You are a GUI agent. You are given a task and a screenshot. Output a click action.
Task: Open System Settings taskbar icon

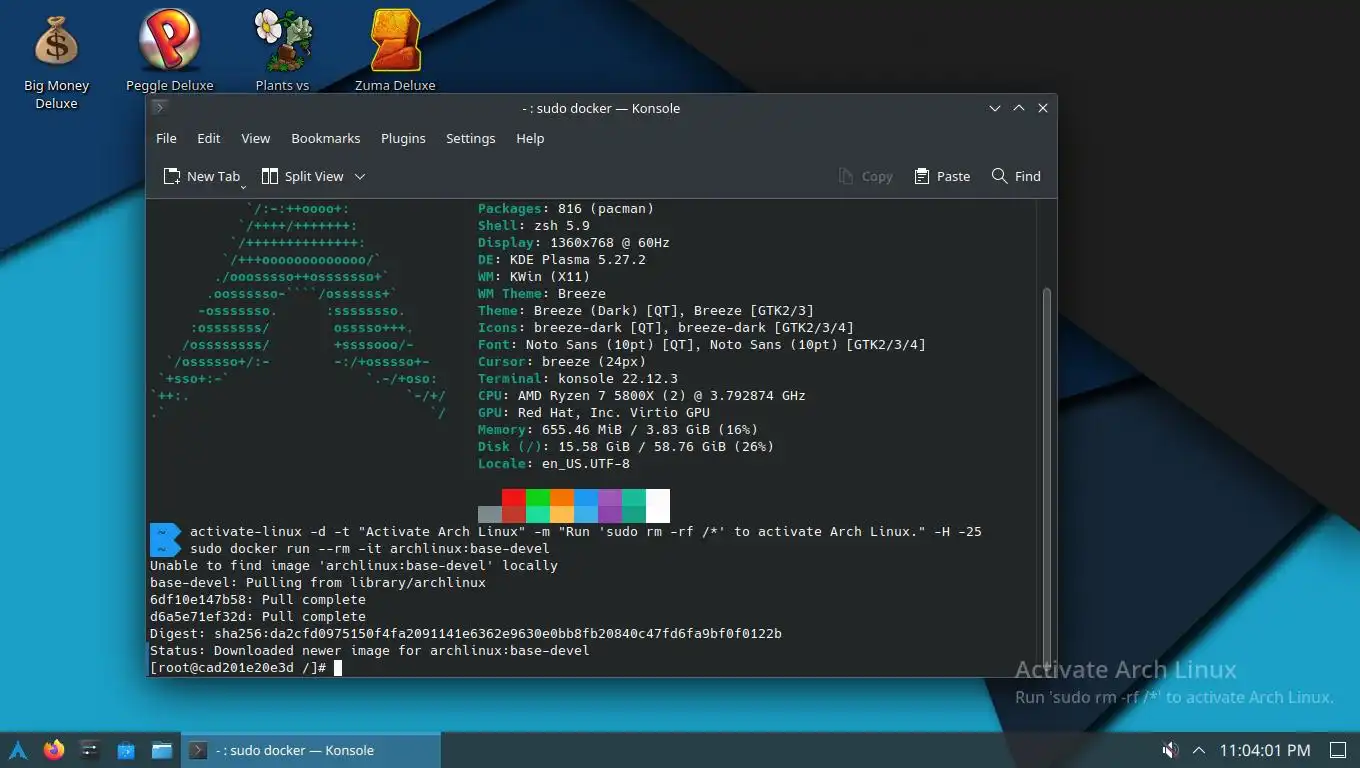click(89, 750)
